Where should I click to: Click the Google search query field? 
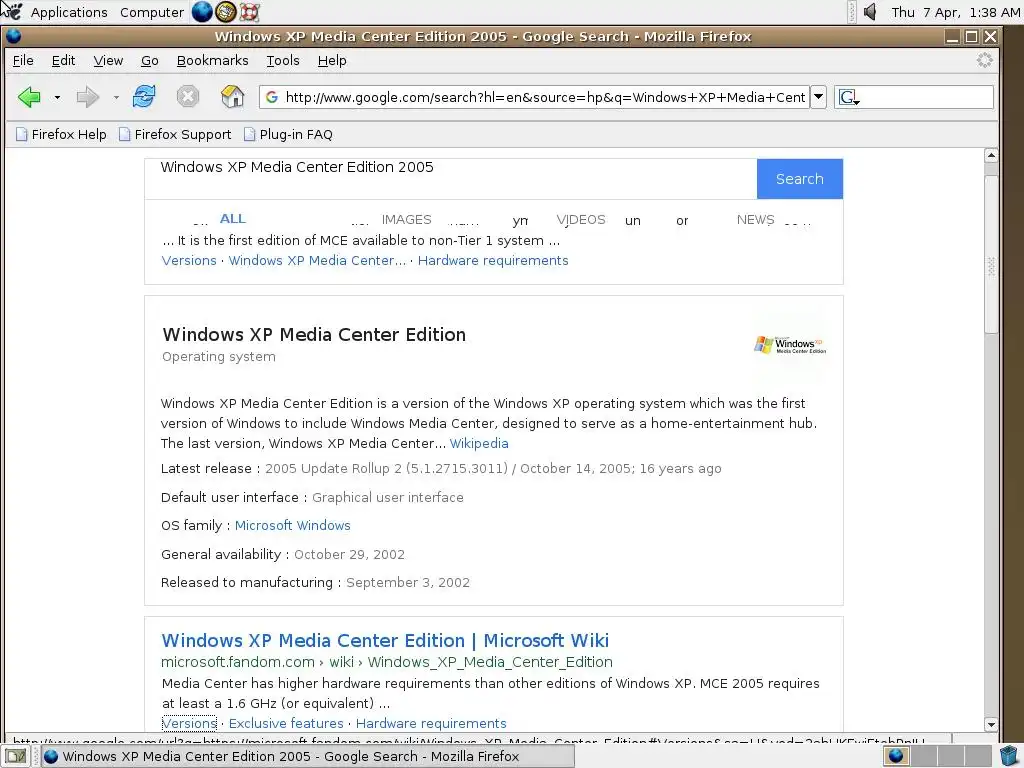[451, 178]
